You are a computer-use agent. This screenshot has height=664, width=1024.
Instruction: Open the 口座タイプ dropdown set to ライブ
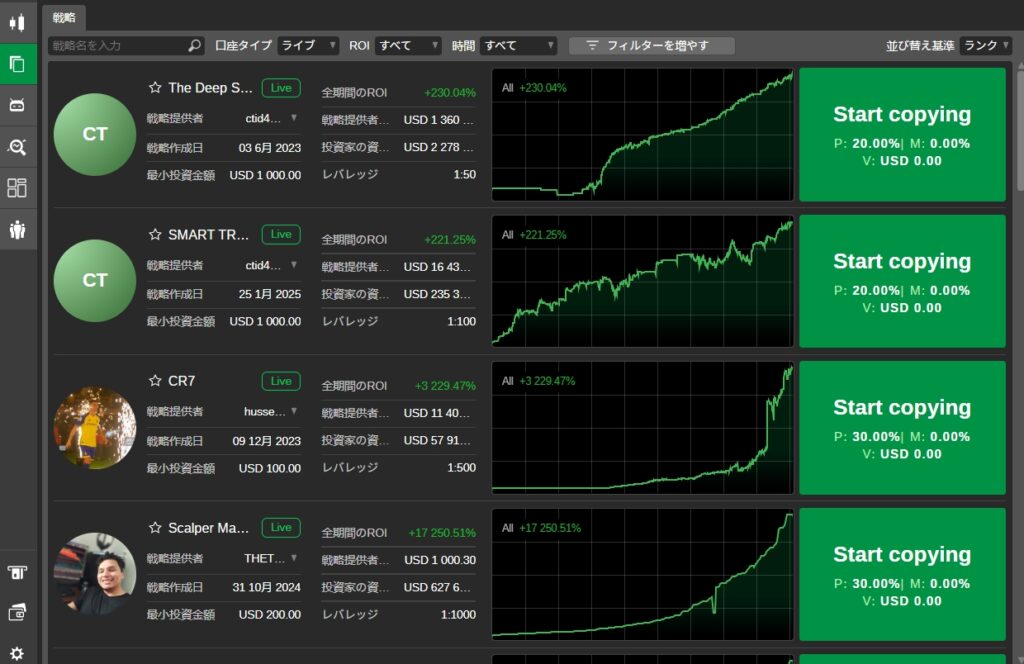tap(308, 46)
